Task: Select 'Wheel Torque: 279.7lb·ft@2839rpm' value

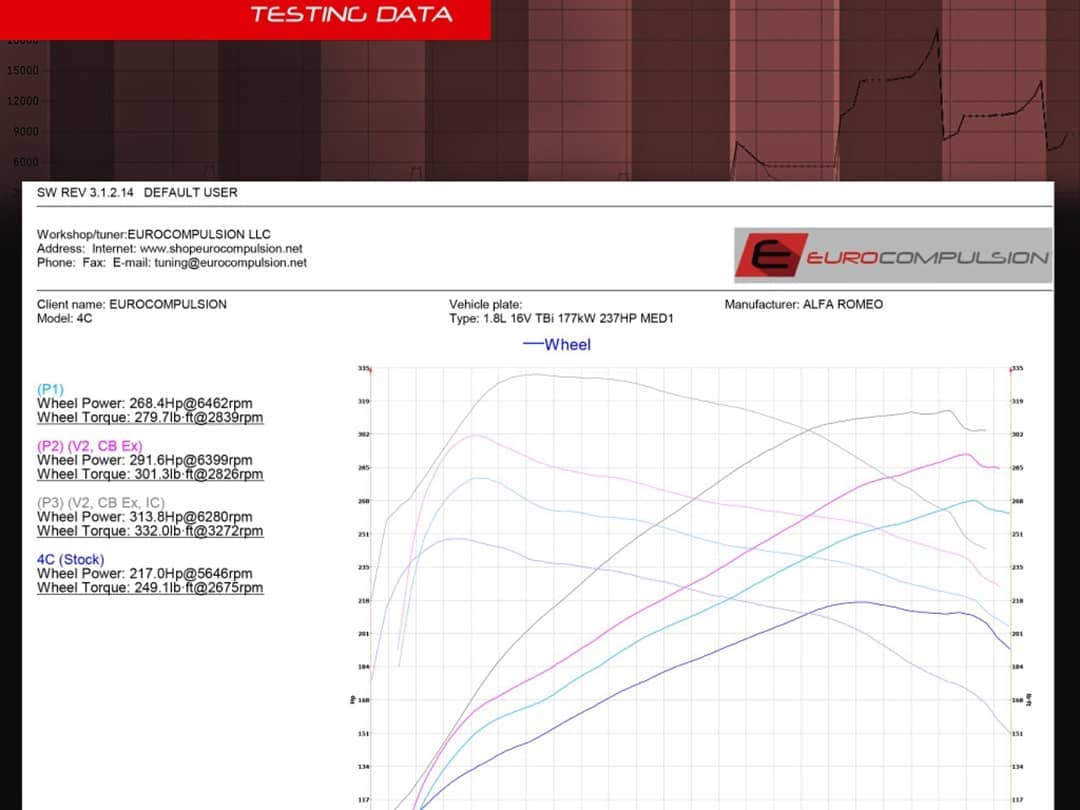Action: pos(150,417)
